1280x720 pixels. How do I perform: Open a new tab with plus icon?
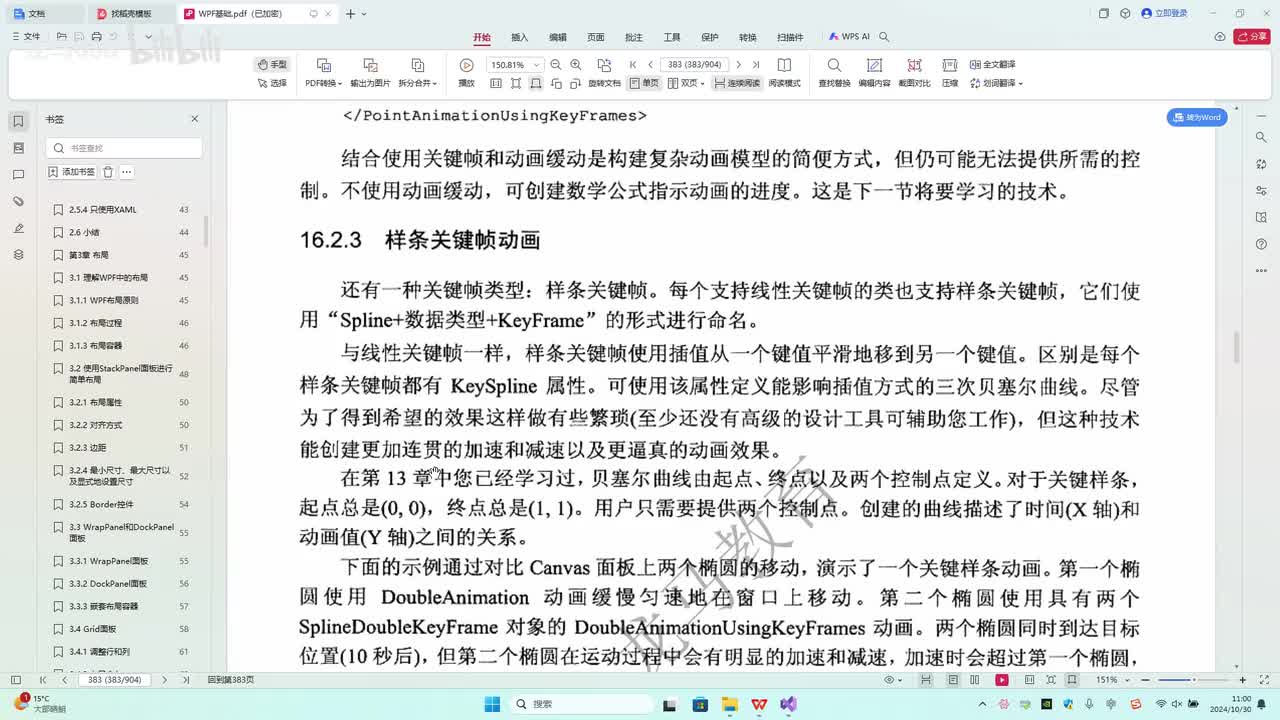click(350, 14)
